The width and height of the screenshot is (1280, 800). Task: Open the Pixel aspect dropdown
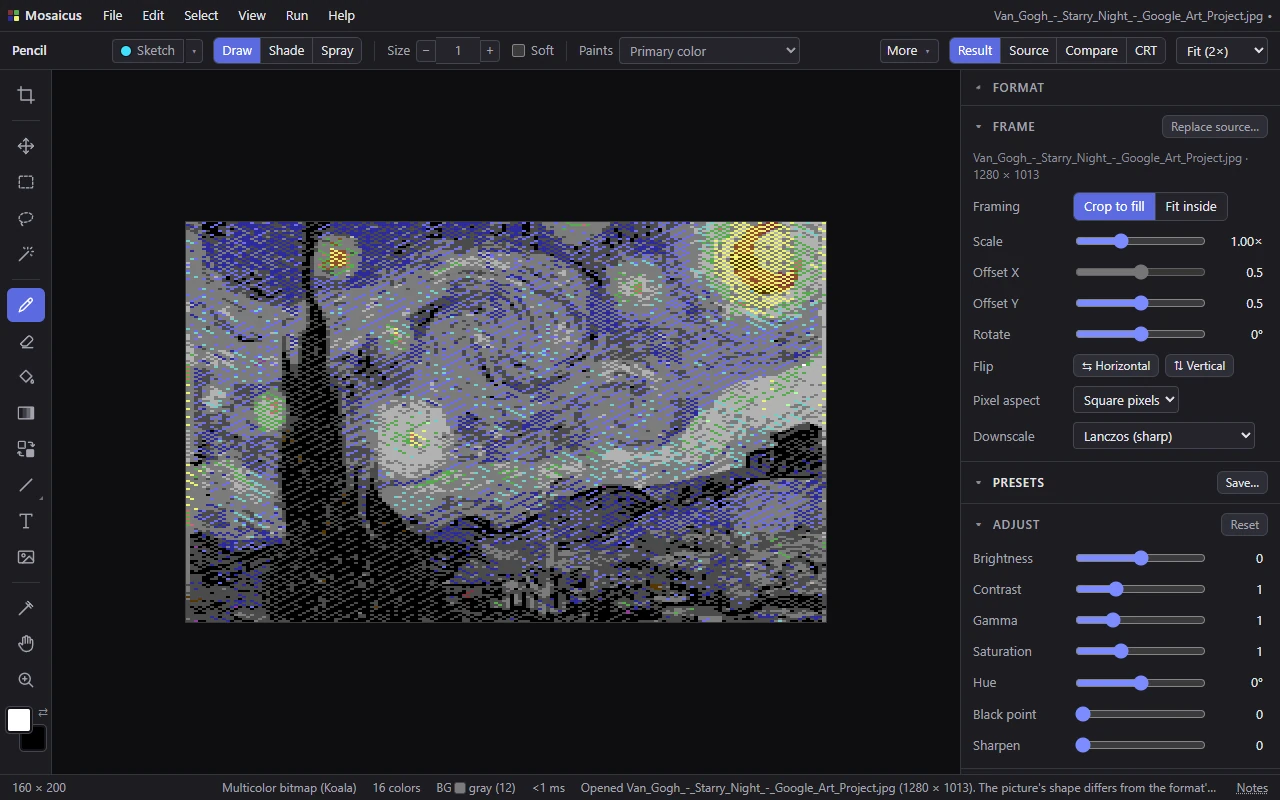1126,400
